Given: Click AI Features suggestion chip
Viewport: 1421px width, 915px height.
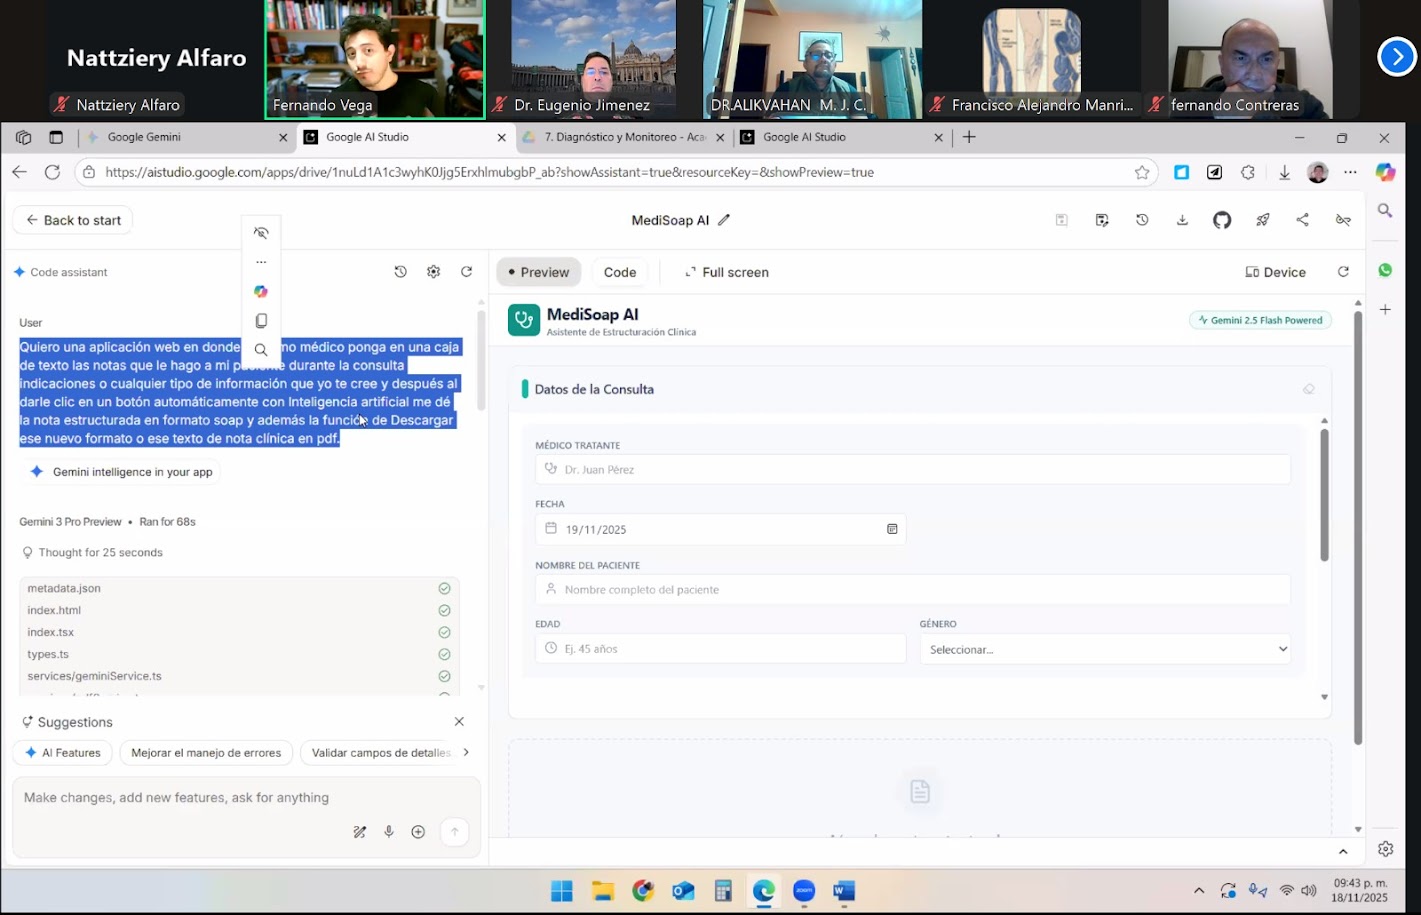Looking at the screenshot, I should click(x=63, y=753).
